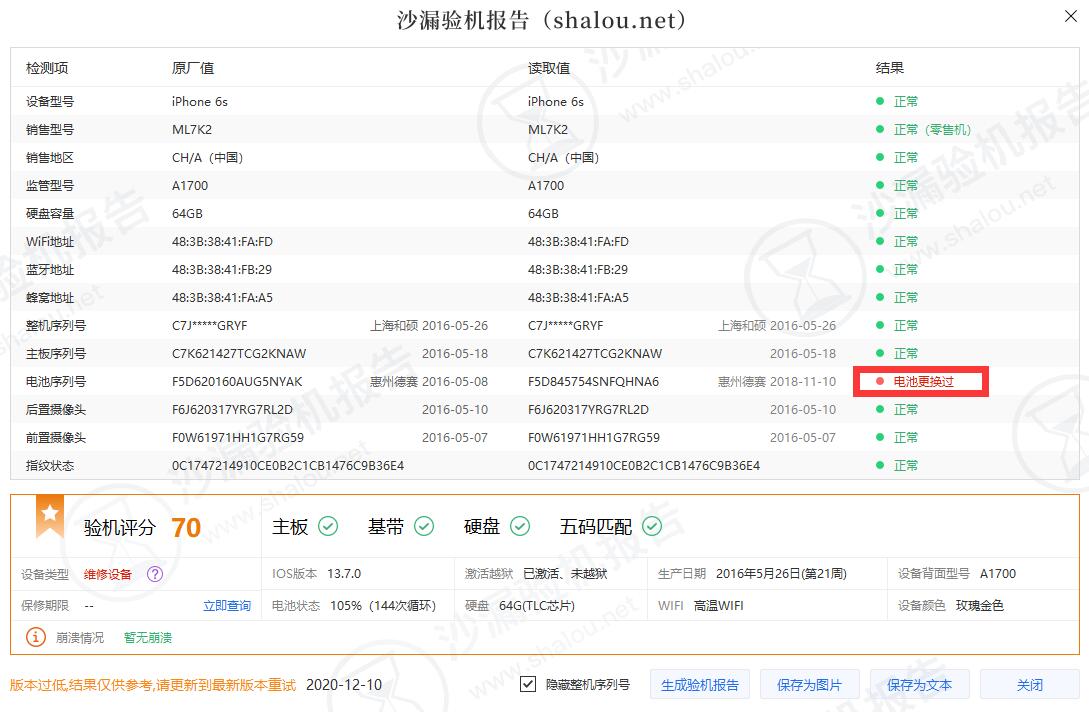This screenshot has width=1089, height=712.
Task: Click the 高温WIFI value
Action: coord(718,606)
